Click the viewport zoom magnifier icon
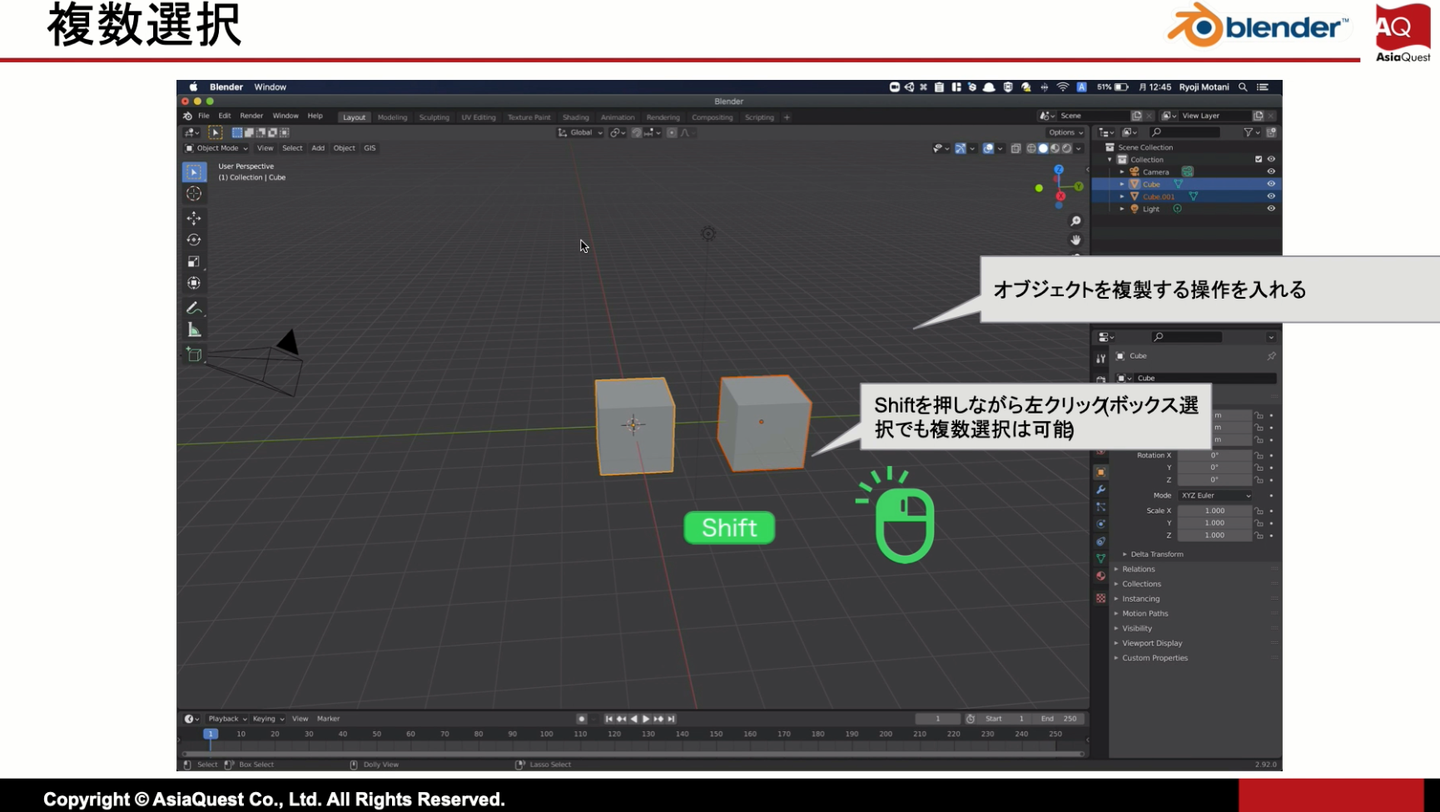 click(1076, 221)
